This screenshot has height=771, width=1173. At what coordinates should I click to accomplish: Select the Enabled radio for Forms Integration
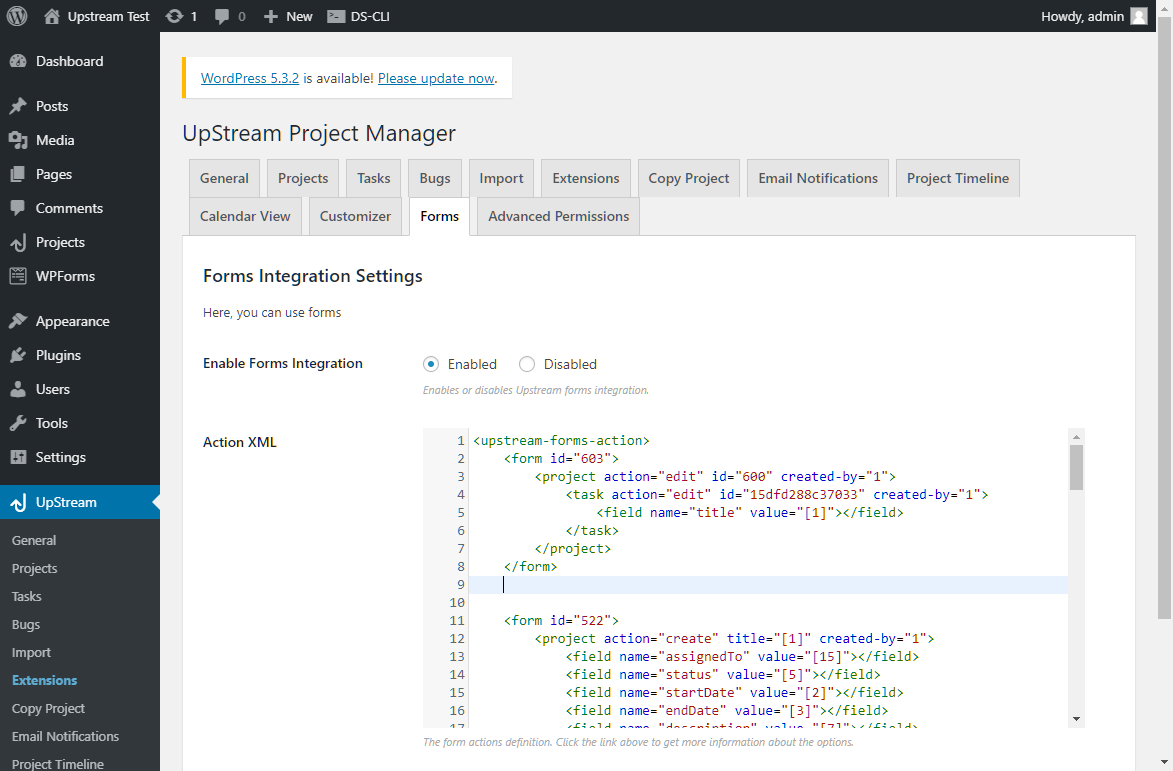click(431, 364)
